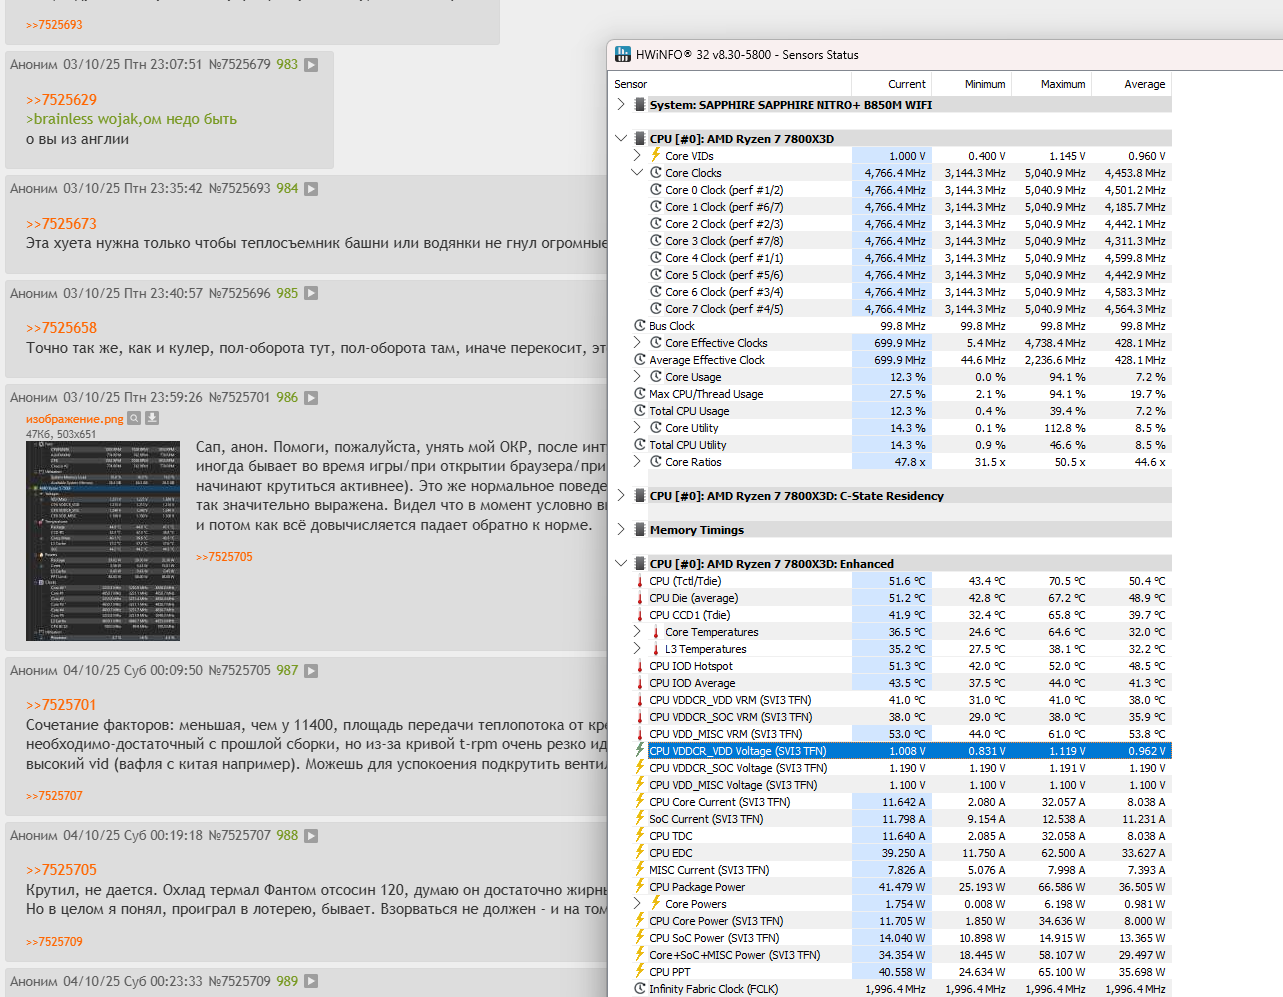Image resolution: width=1283 pixels, height=997 pixels.
Task: Open post menu arrow beside post number 984
Action: (311, 189)
